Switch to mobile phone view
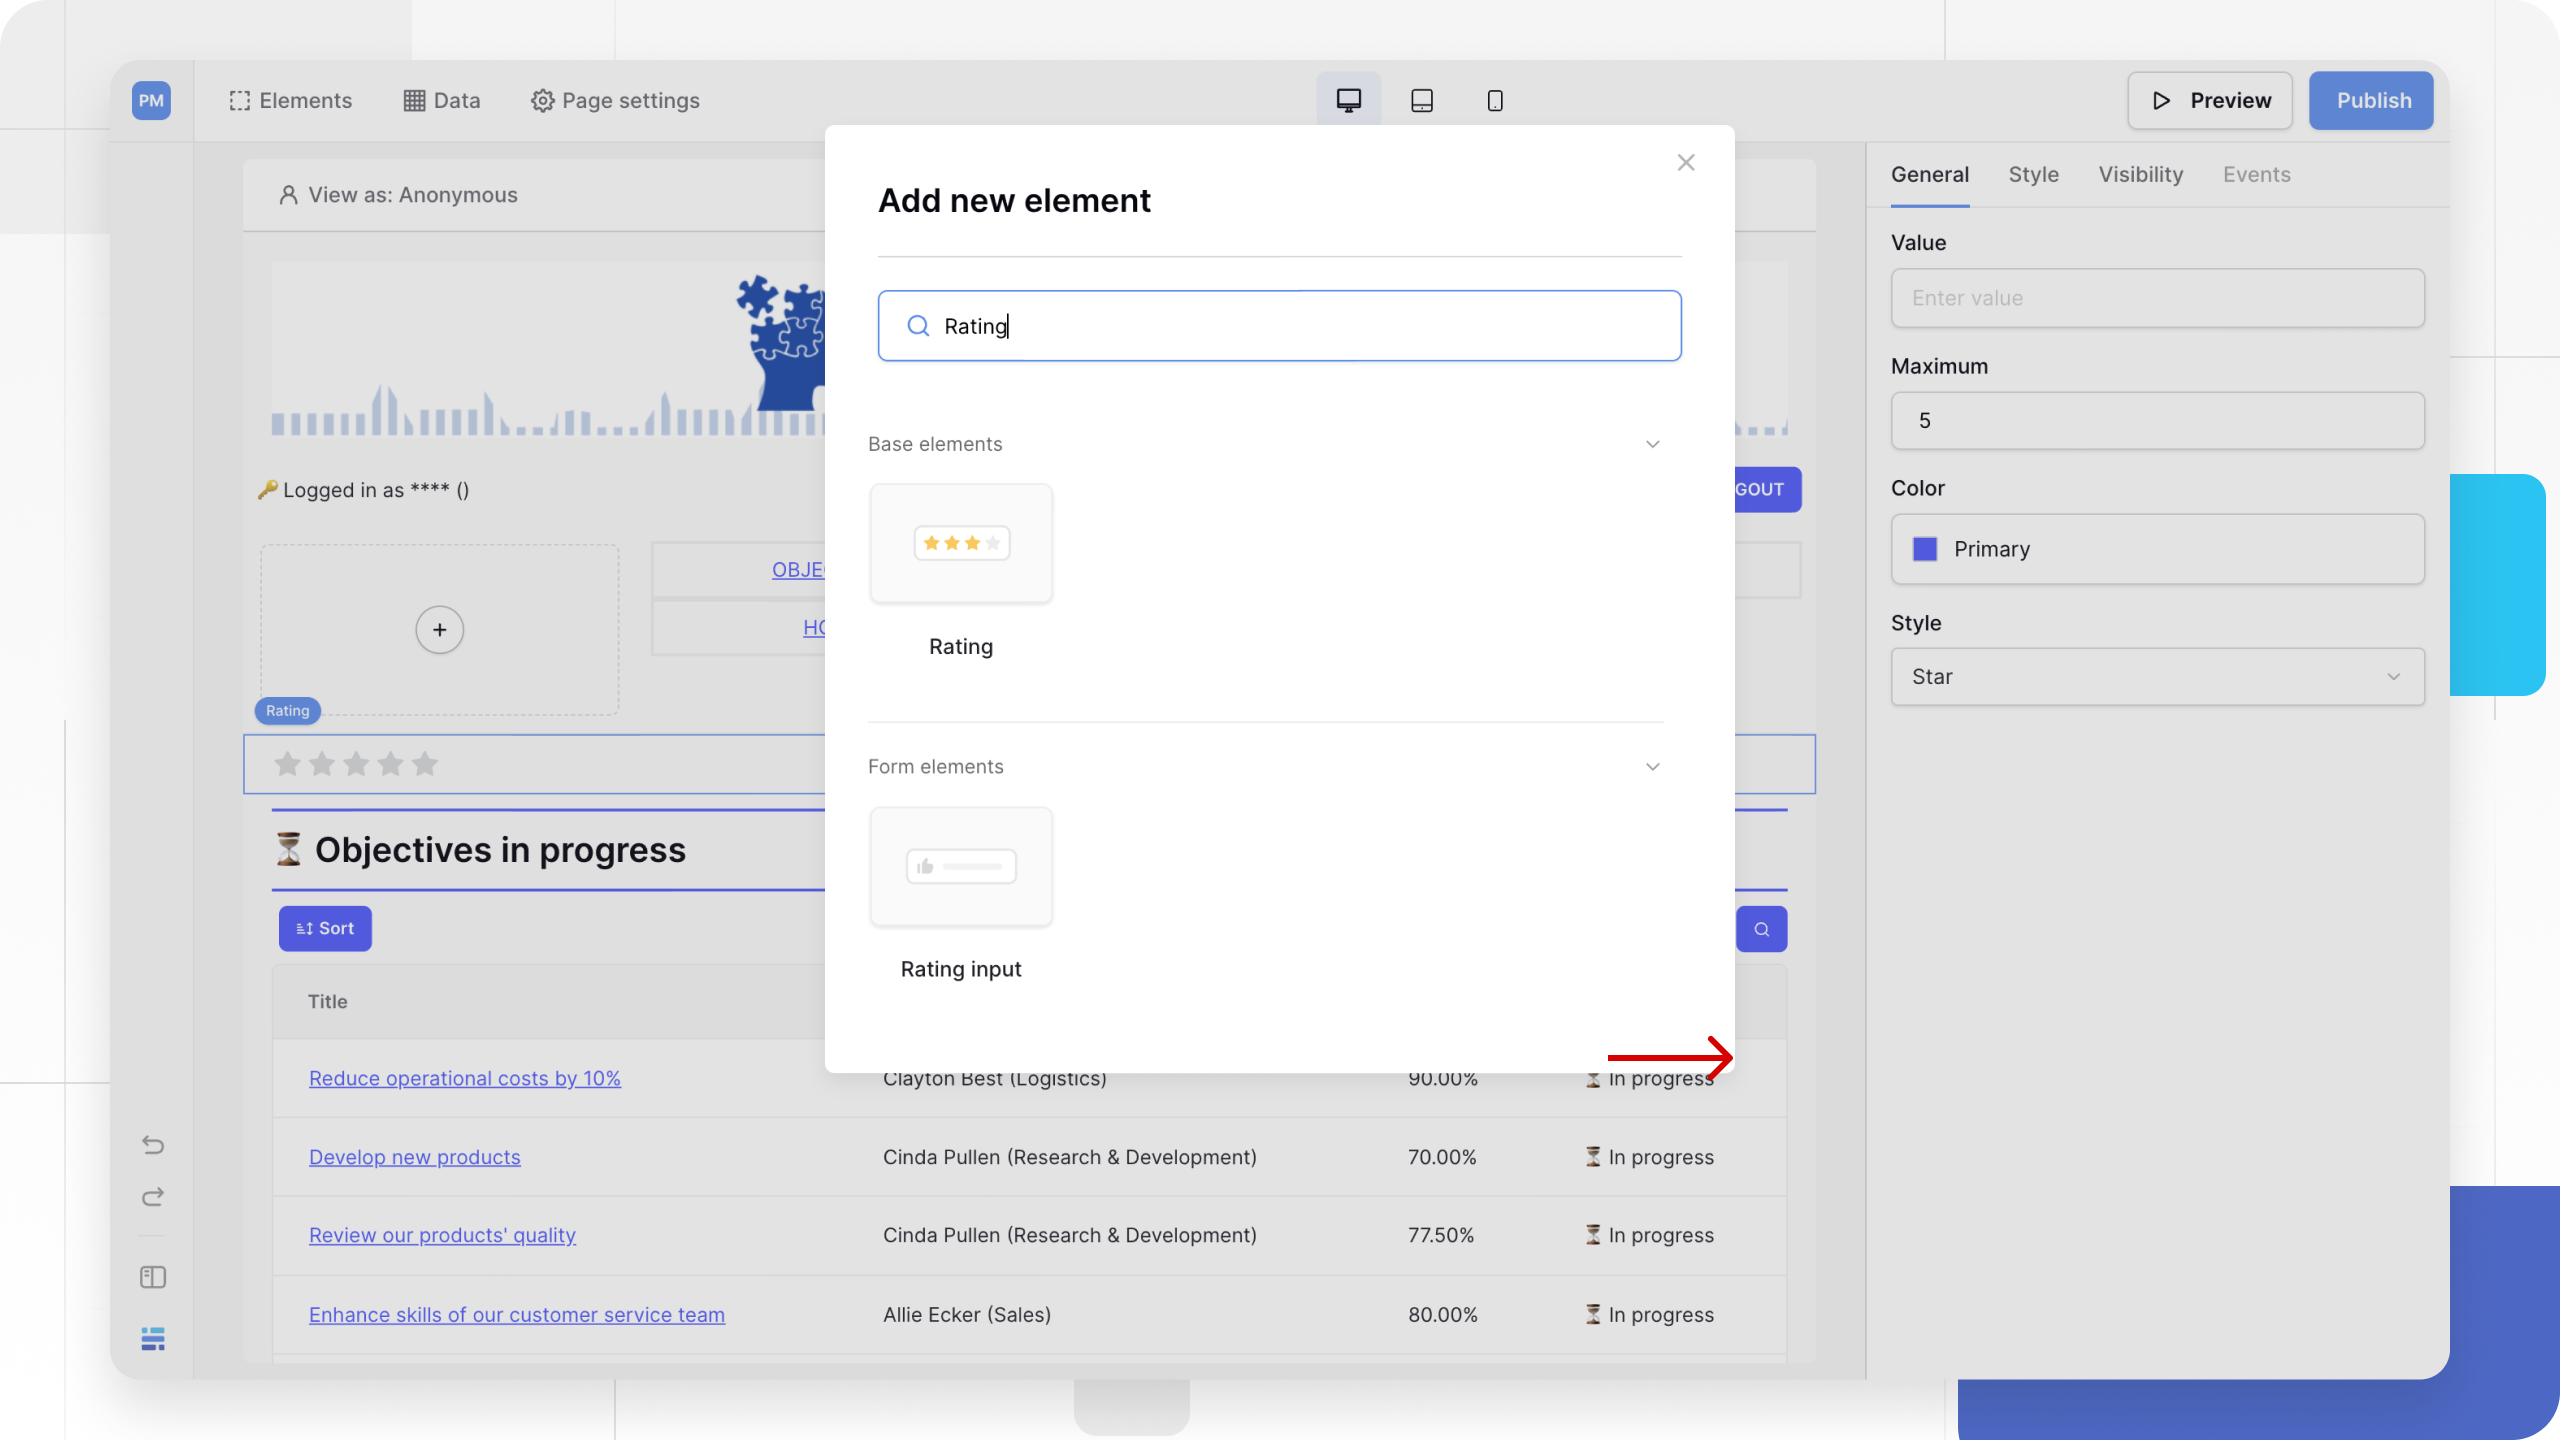Image resolution: width=2560 pixels, height=1440 pixels. pyautogui.click(x=1495, y=101)
